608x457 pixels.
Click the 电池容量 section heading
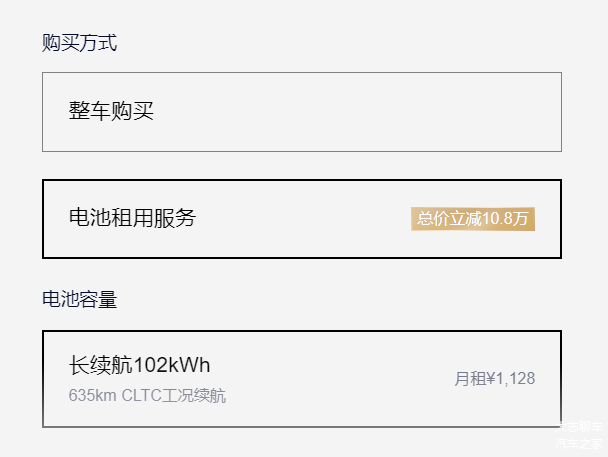79,299
